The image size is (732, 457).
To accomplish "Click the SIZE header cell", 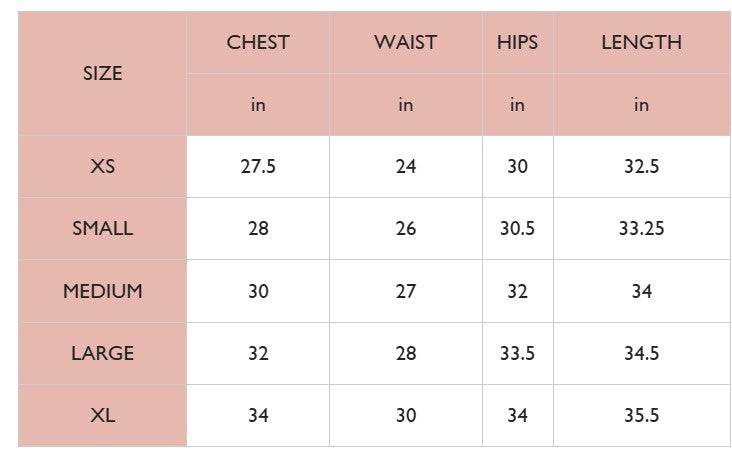I will click(x=102, y=73).
